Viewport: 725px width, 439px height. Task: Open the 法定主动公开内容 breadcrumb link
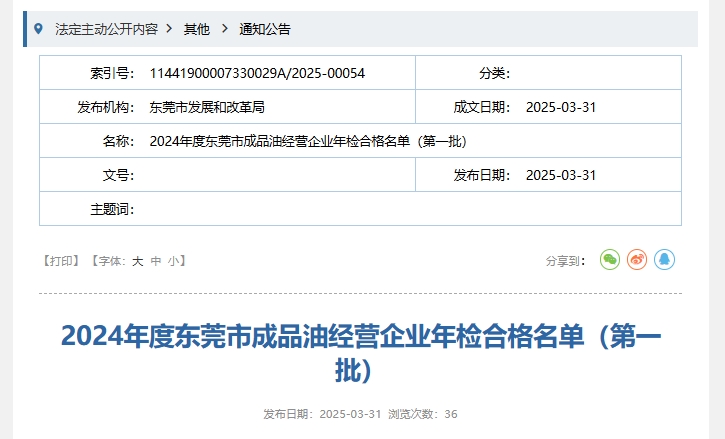point(106,29)
